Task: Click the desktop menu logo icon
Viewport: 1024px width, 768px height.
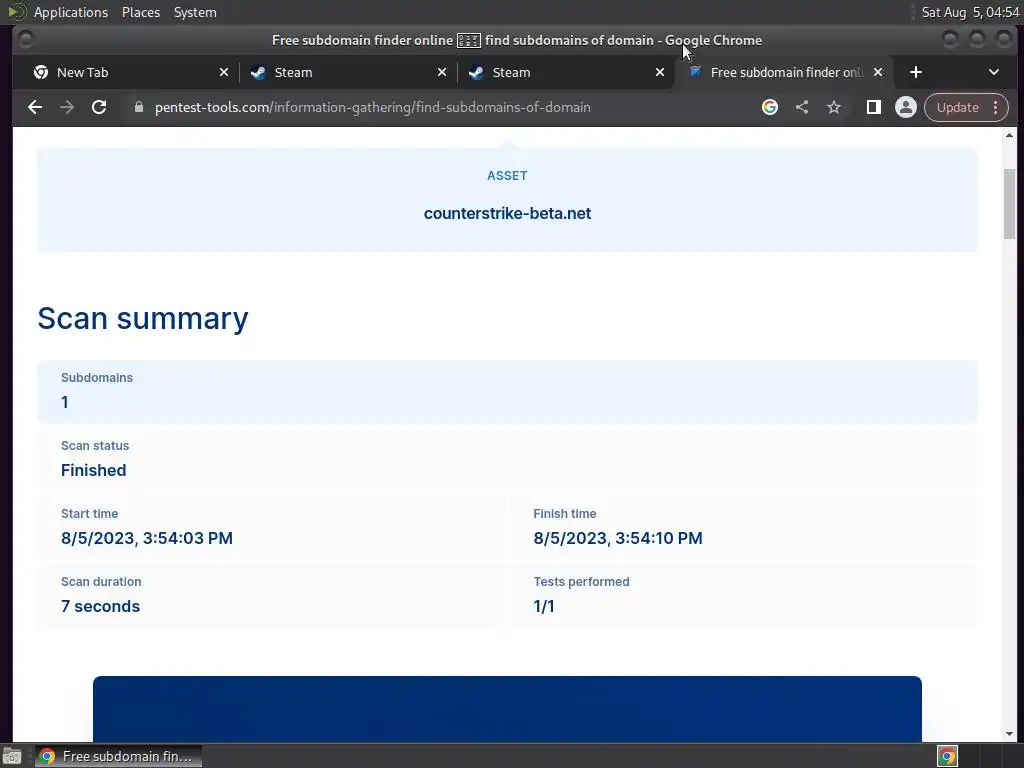Action: (16, 12)
